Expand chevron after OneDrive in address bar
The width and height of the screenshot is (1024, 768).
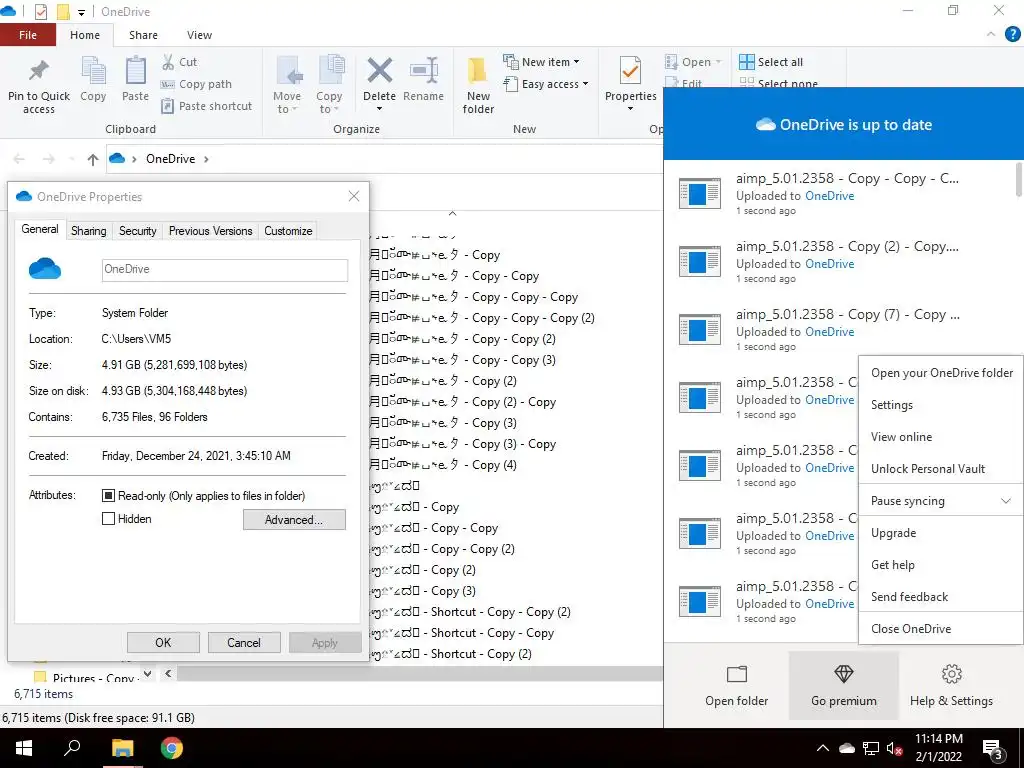pos(206,159)
